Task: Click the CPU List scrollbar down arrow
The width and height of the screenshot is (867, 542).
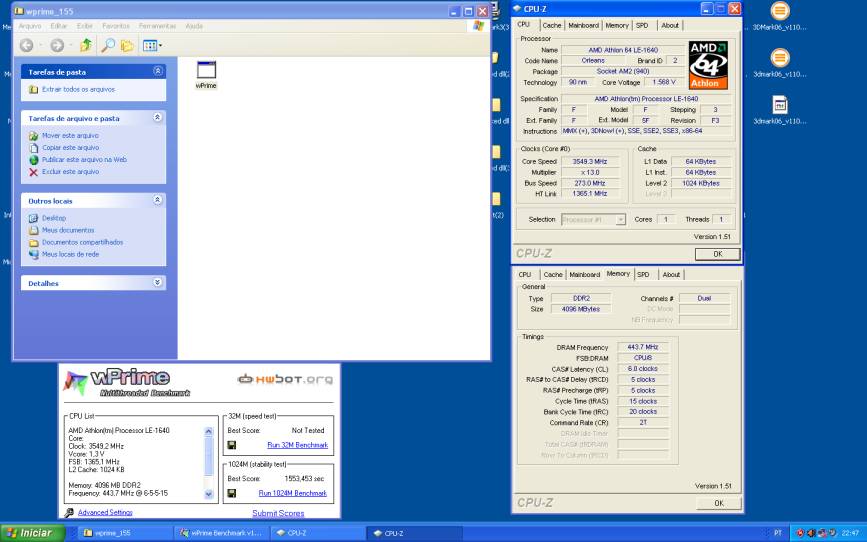Action: (208, 494)
